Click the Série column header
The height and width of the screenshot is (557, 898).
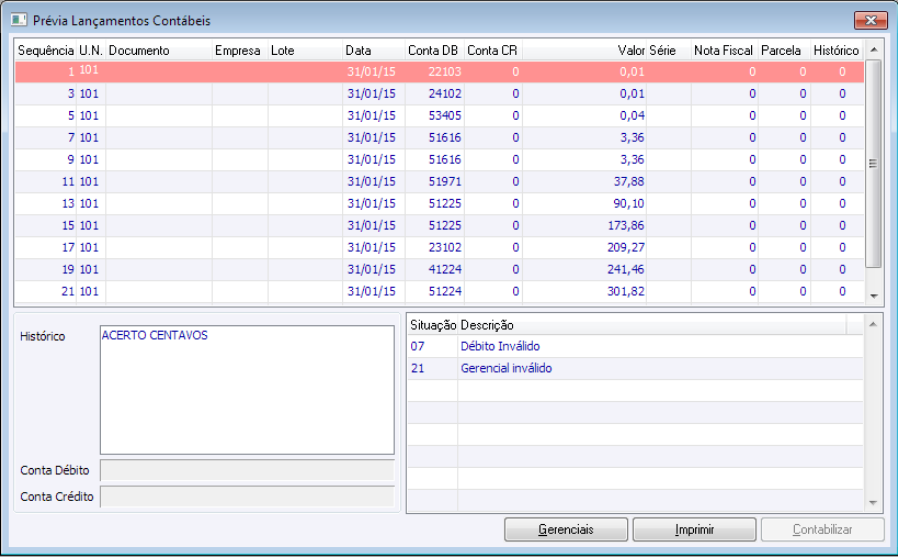(669, 50)
